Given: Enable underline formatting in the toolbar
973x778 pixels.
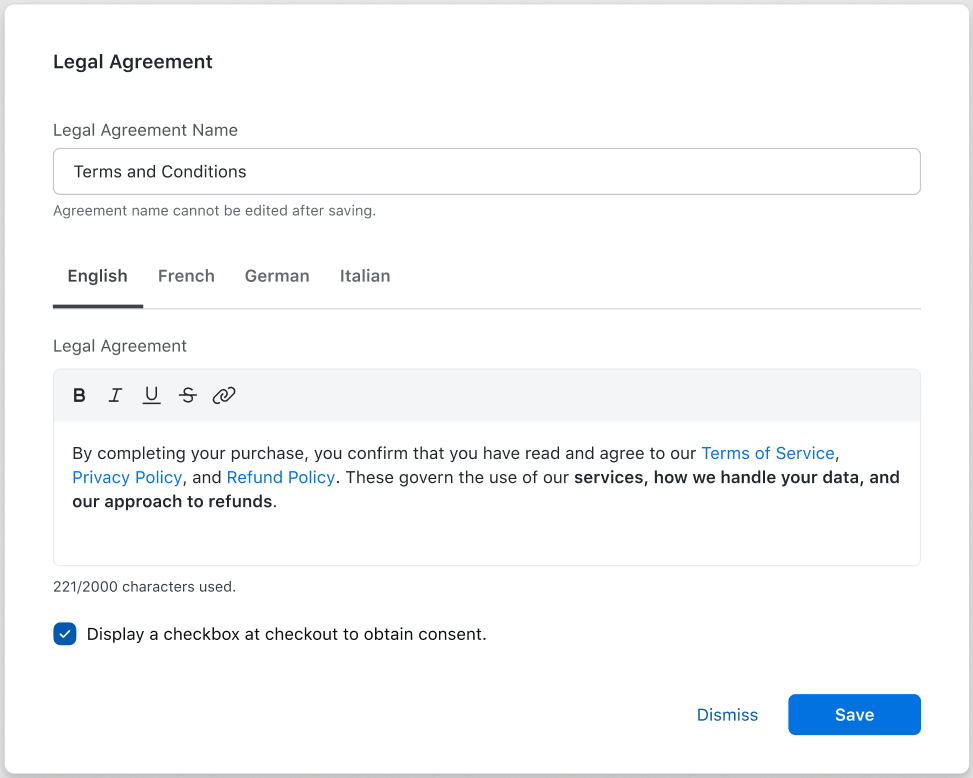Looking at the screenshot, I should (x=151, y=395).
